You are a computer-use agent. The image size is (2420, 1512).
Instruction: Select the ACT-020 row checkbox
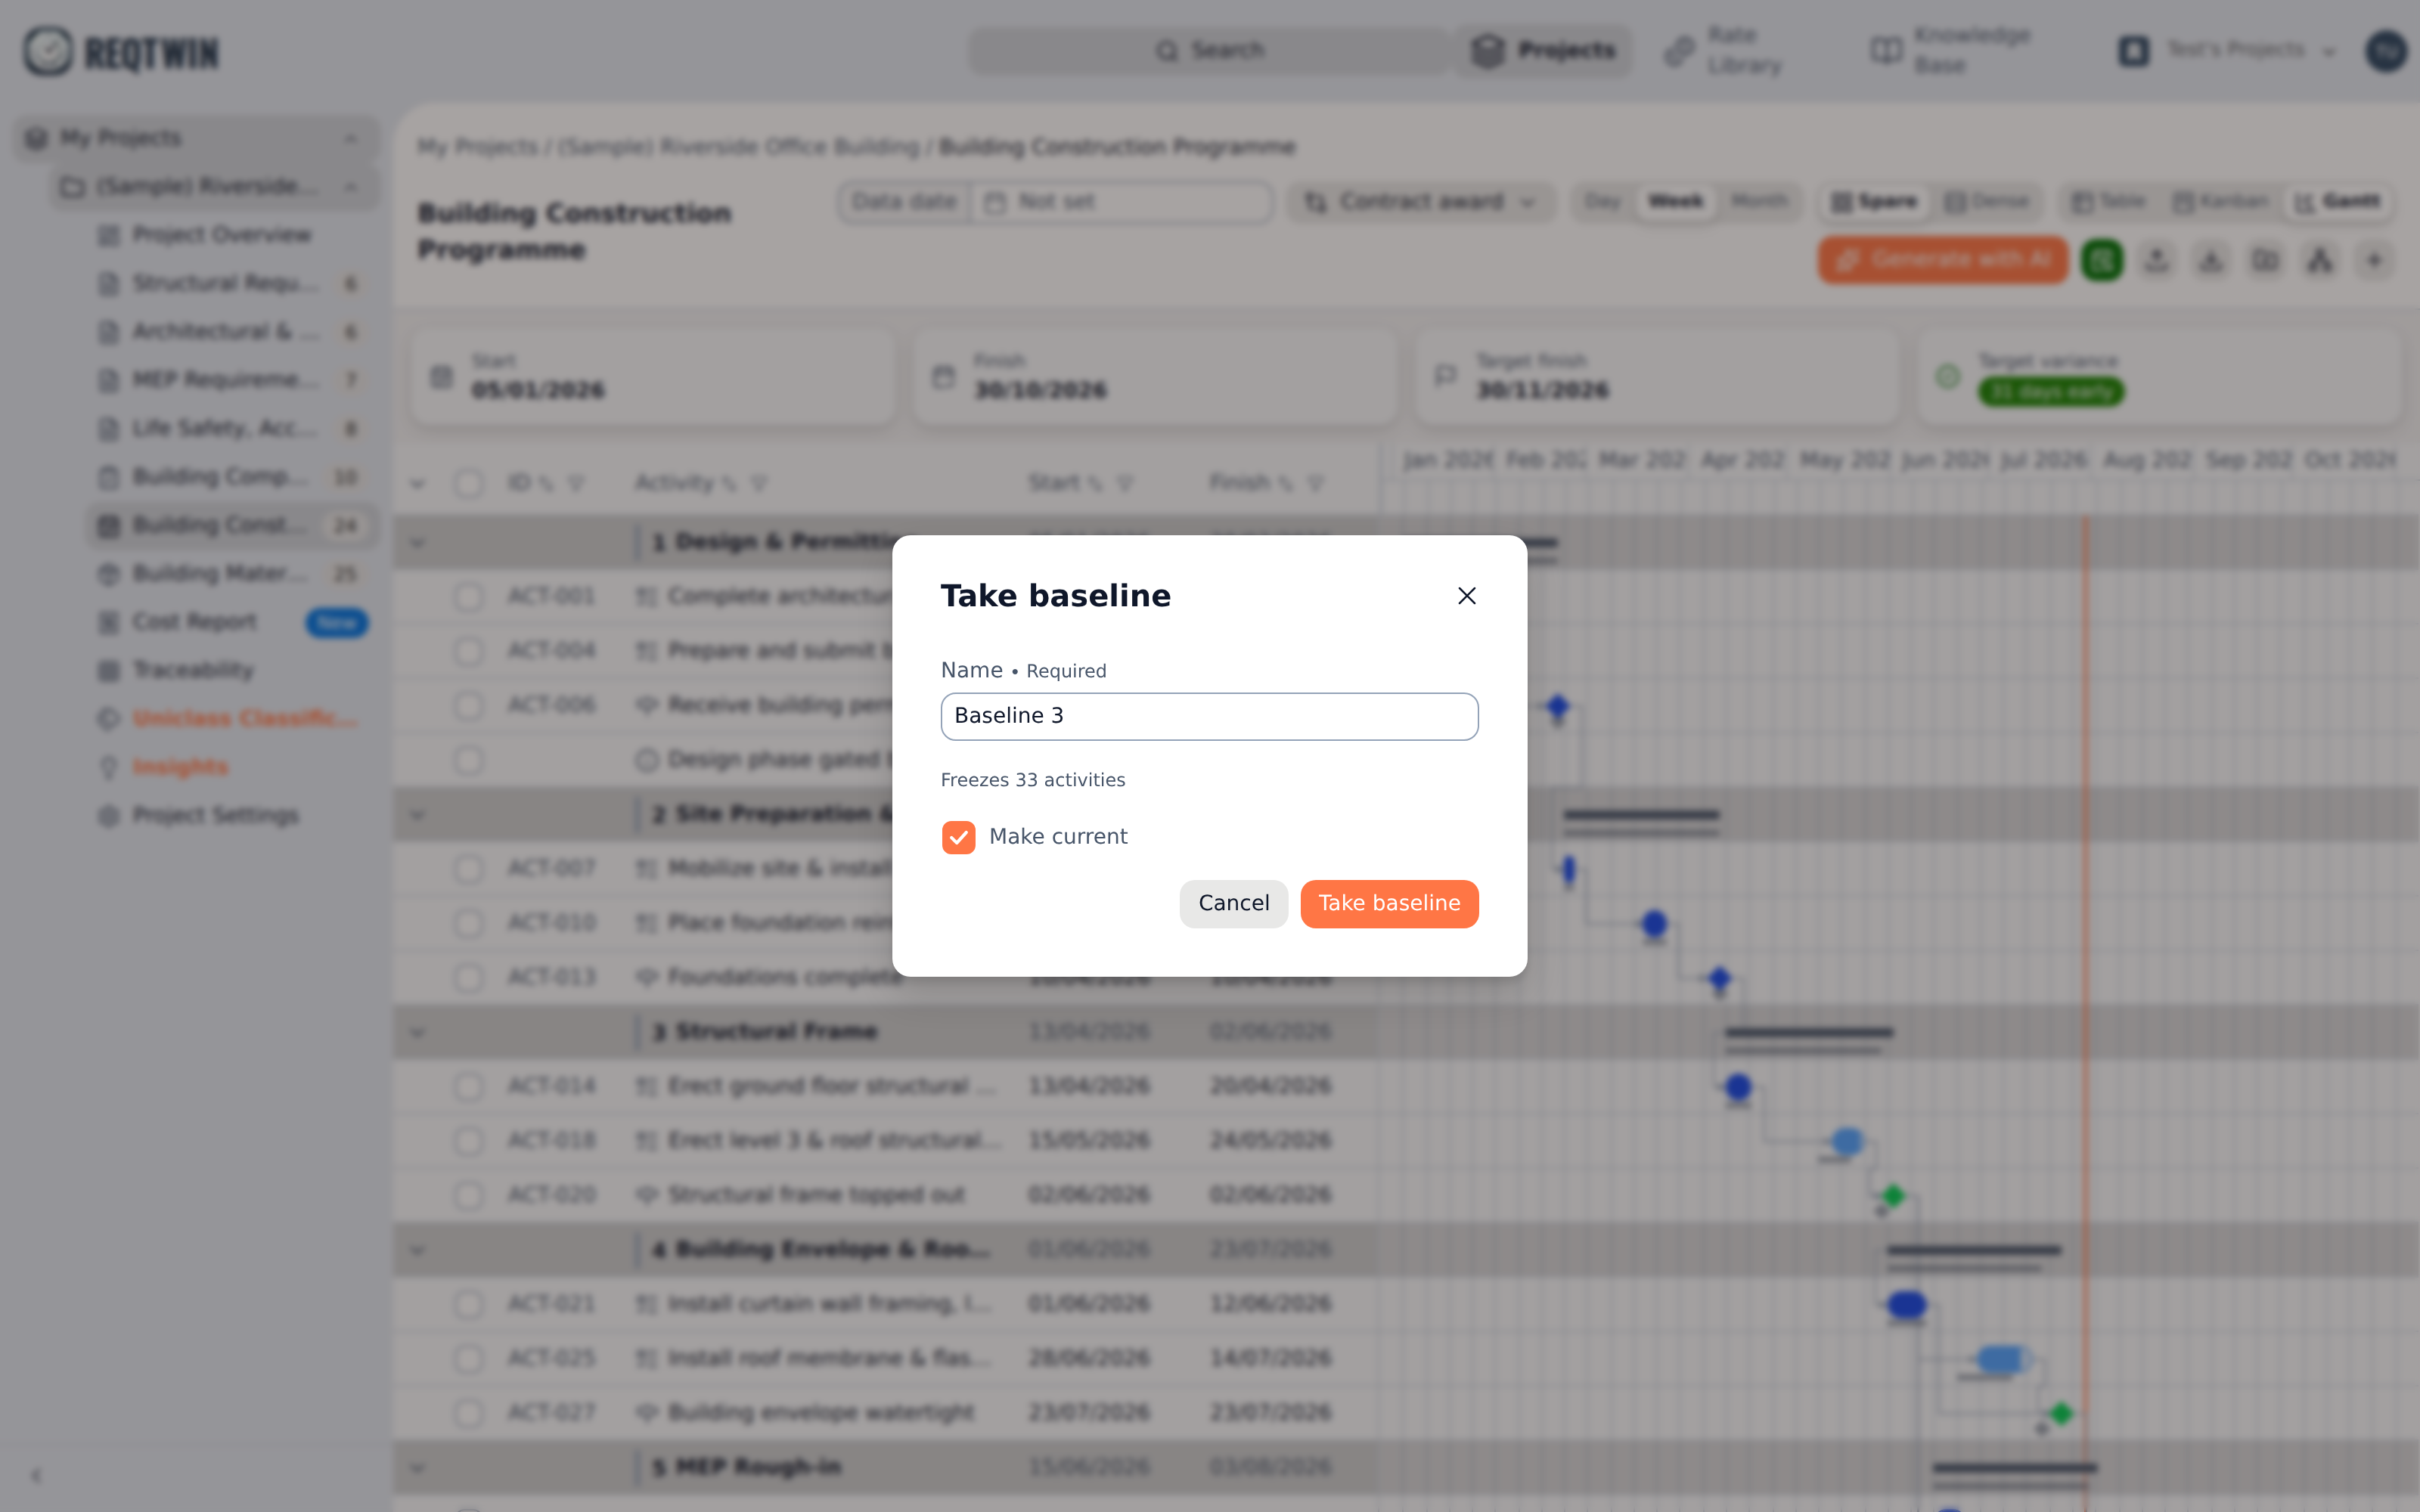click(468, 1195)
